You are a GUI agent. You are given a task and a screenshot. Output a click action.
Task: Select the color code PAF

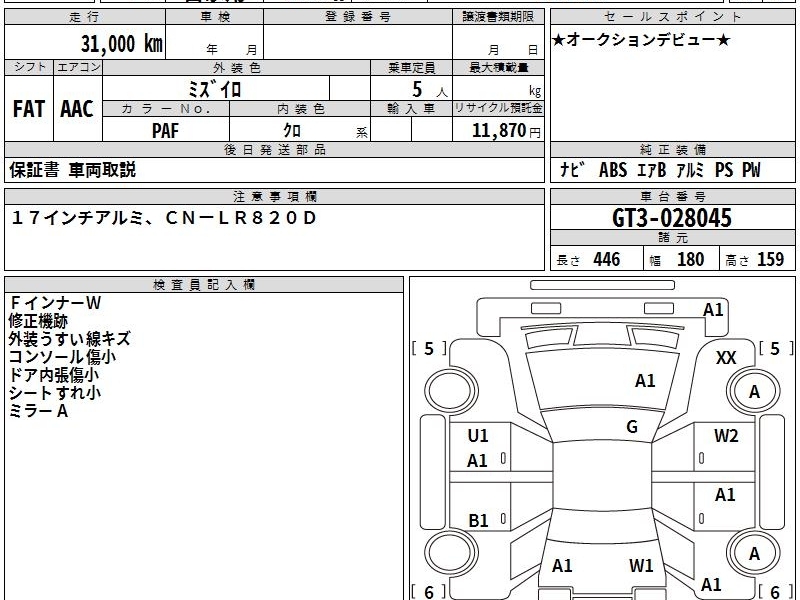165,131
